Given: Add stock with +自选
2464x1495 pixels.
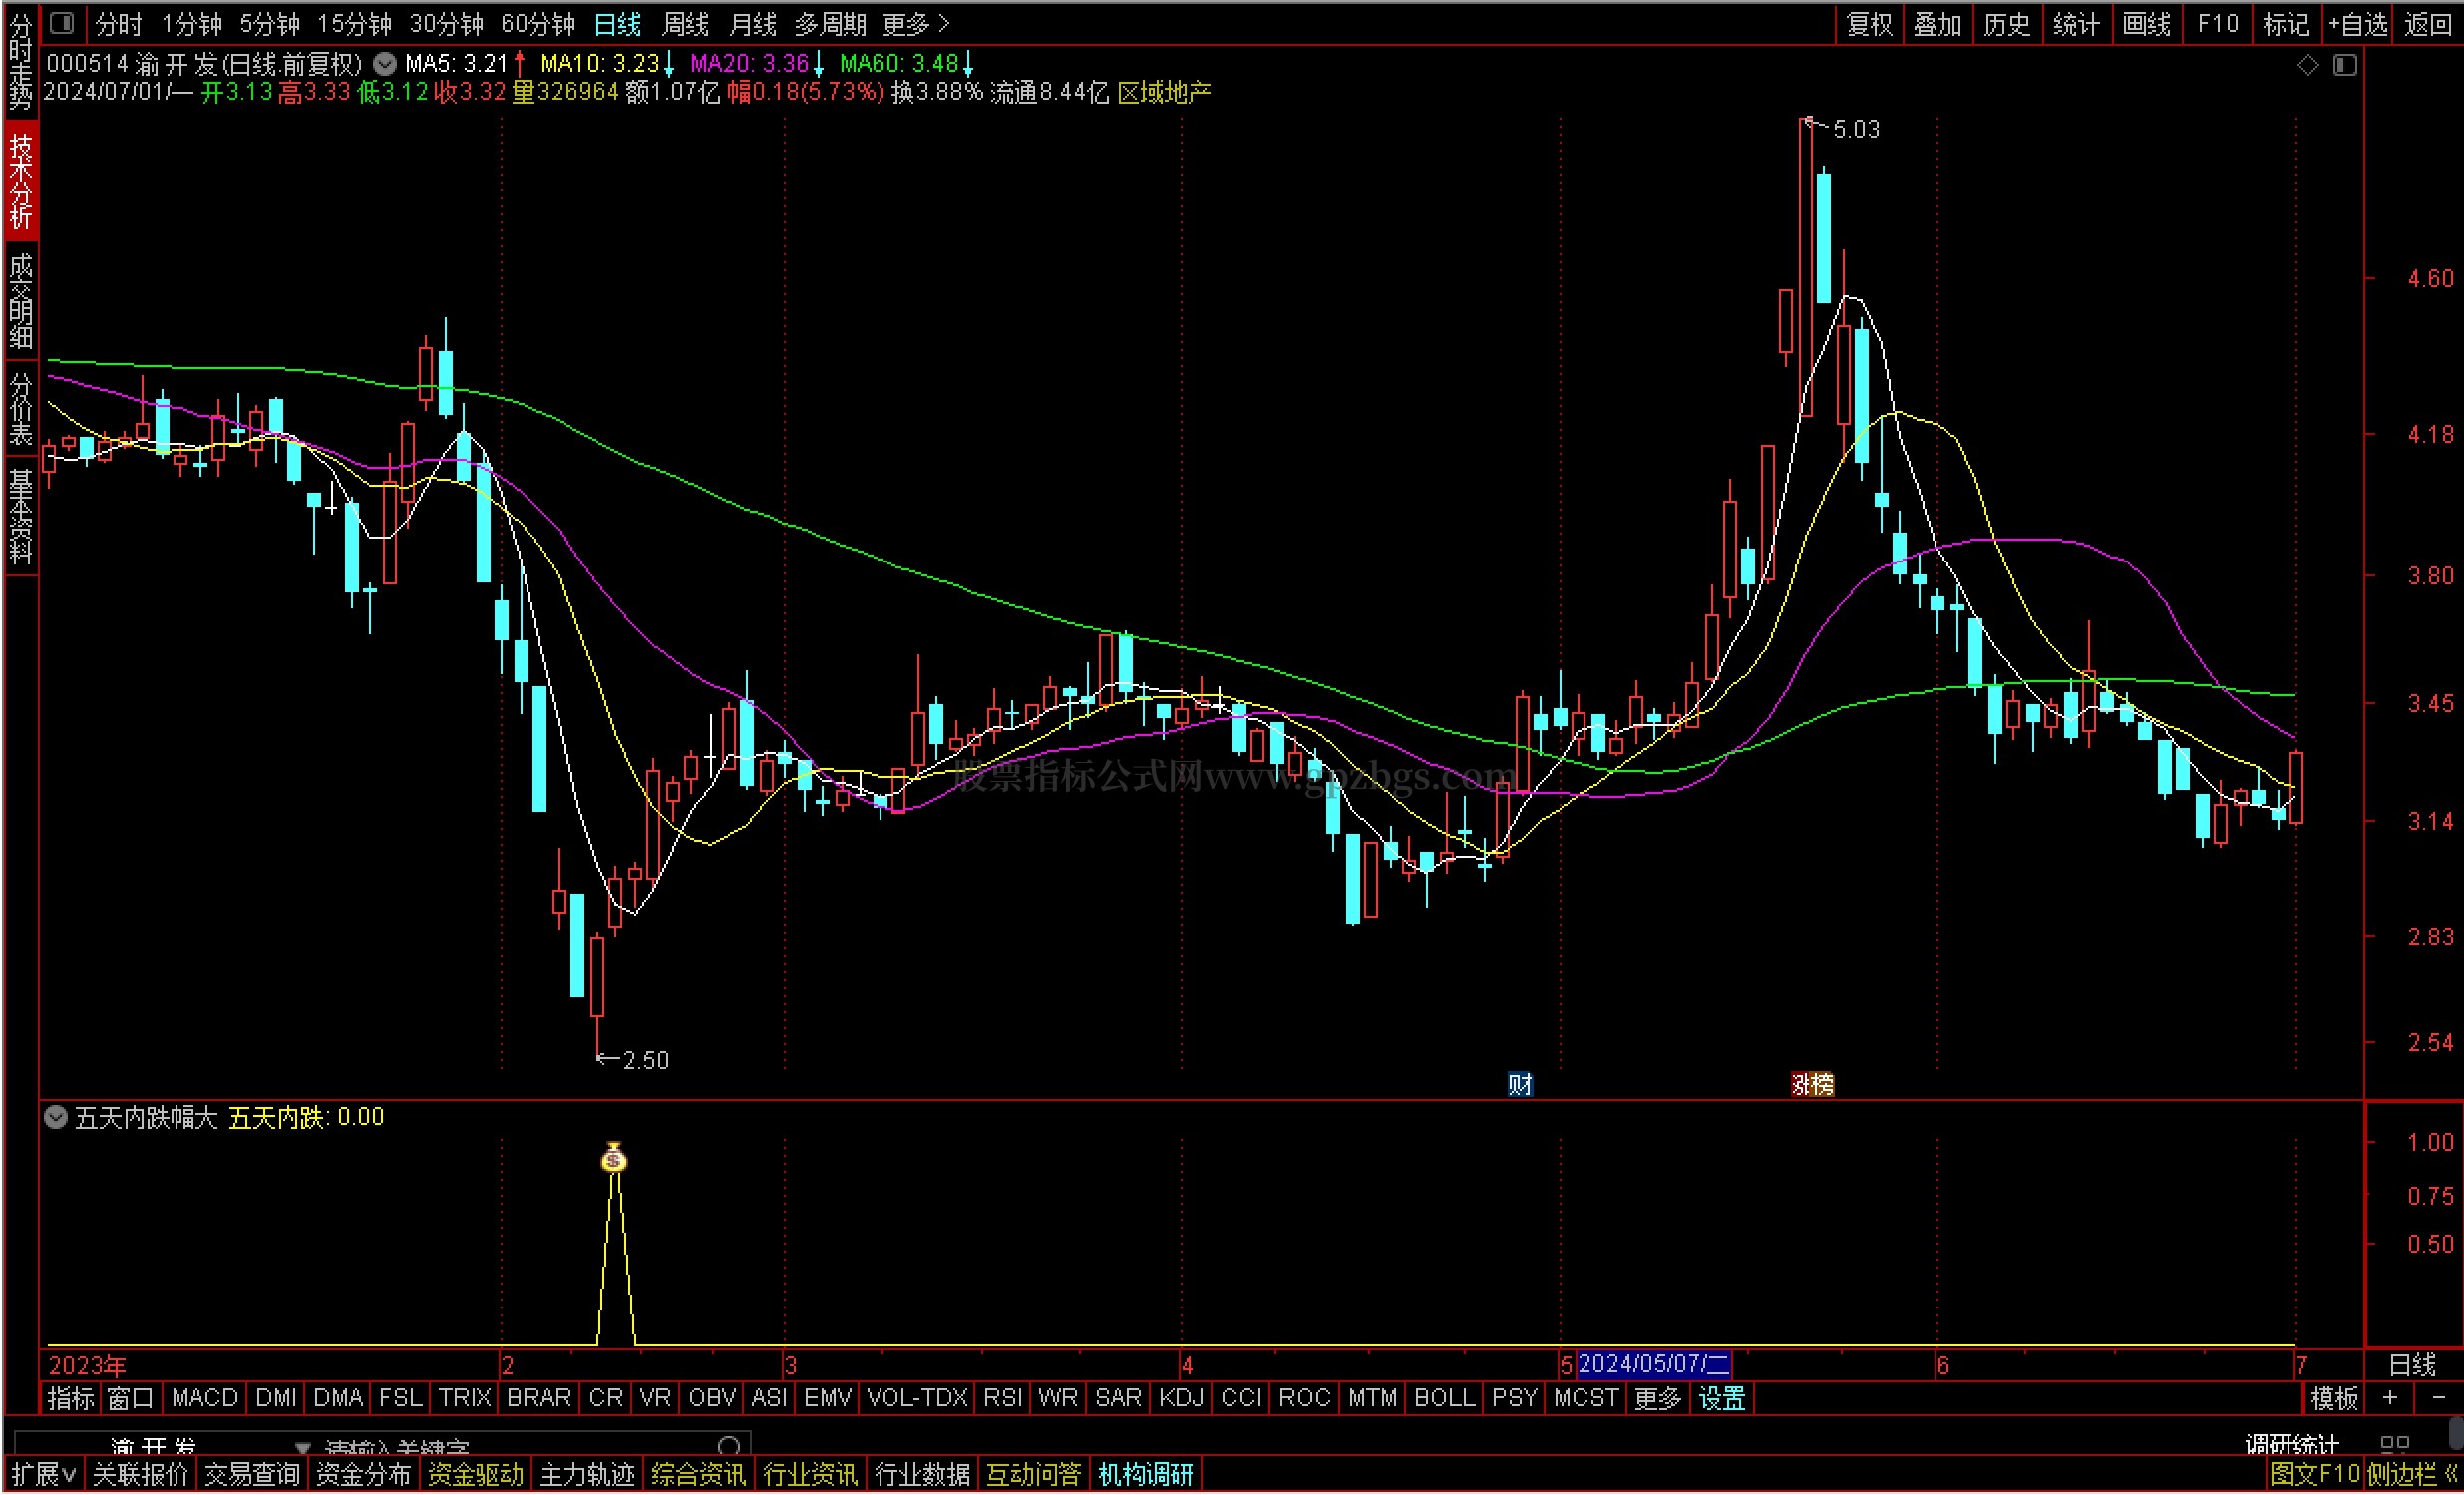Looking at the screenshot, I should point(2358,23).
